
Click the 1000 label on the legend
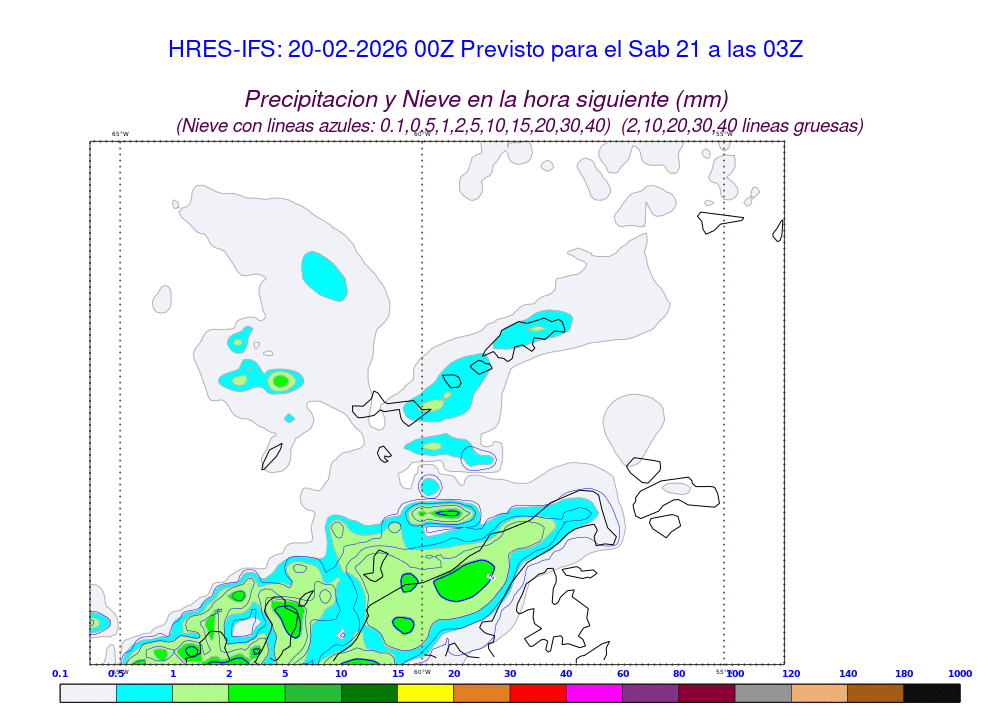960,674
